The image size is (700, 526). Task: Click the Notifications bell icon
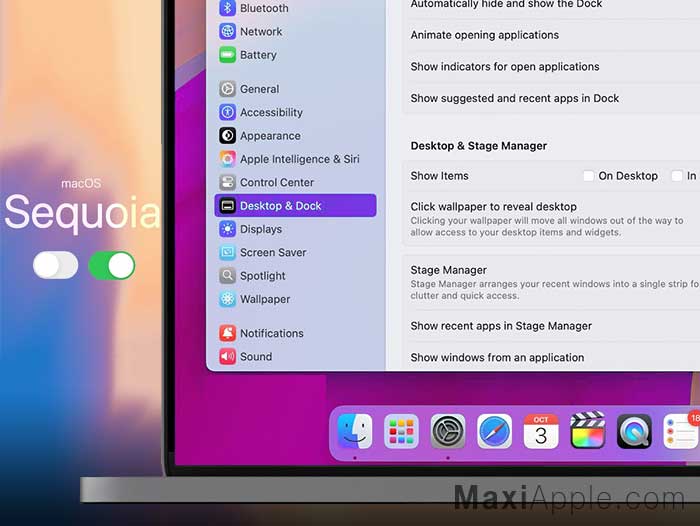pyautogui.click(x=227, y=333)
